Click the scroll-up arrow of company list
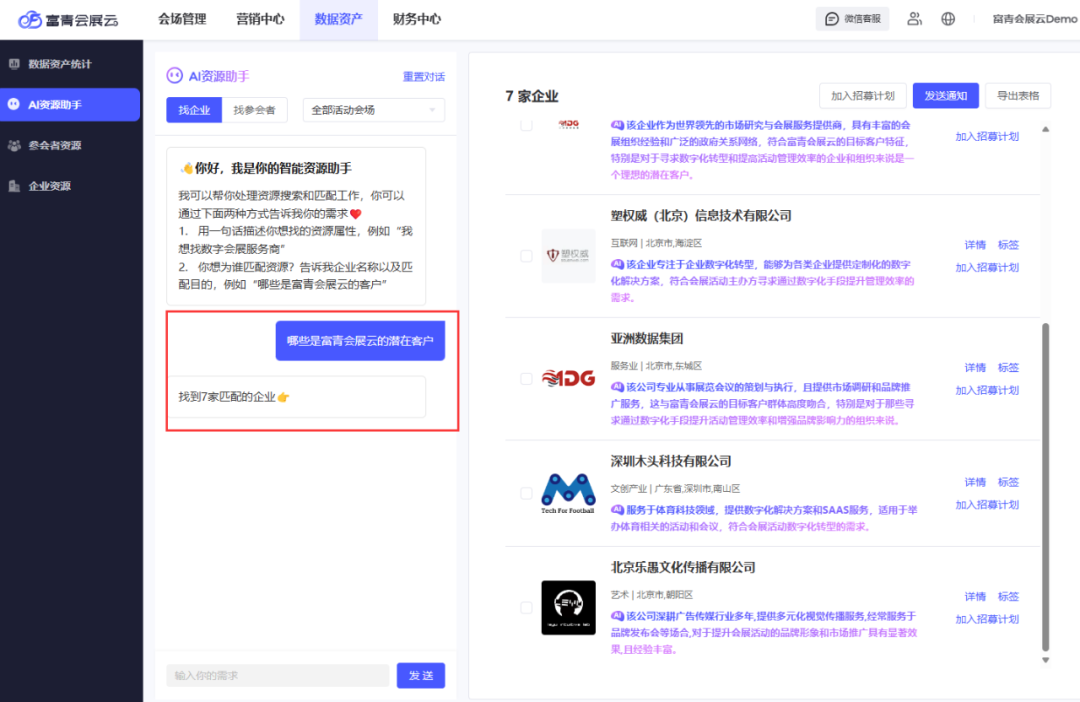This screenshot has width=1080, height=702. (1046, 130)
